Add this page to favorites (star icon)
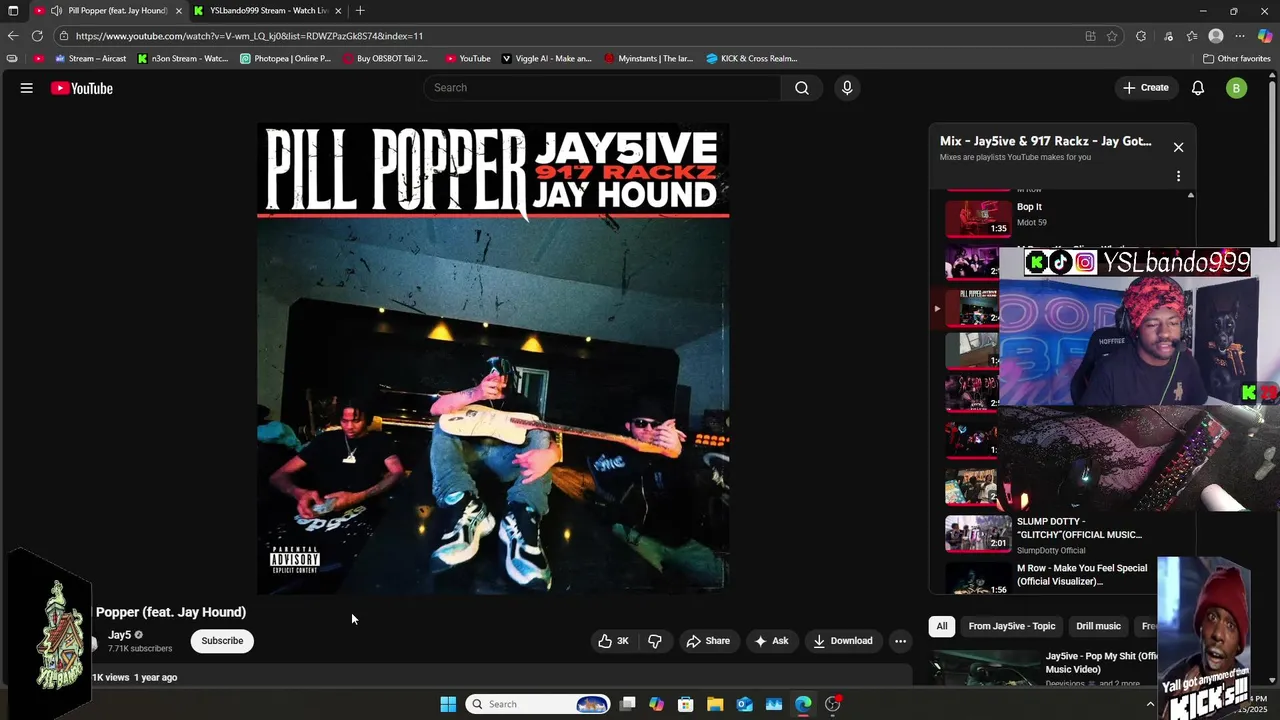 pos(1112,36)
